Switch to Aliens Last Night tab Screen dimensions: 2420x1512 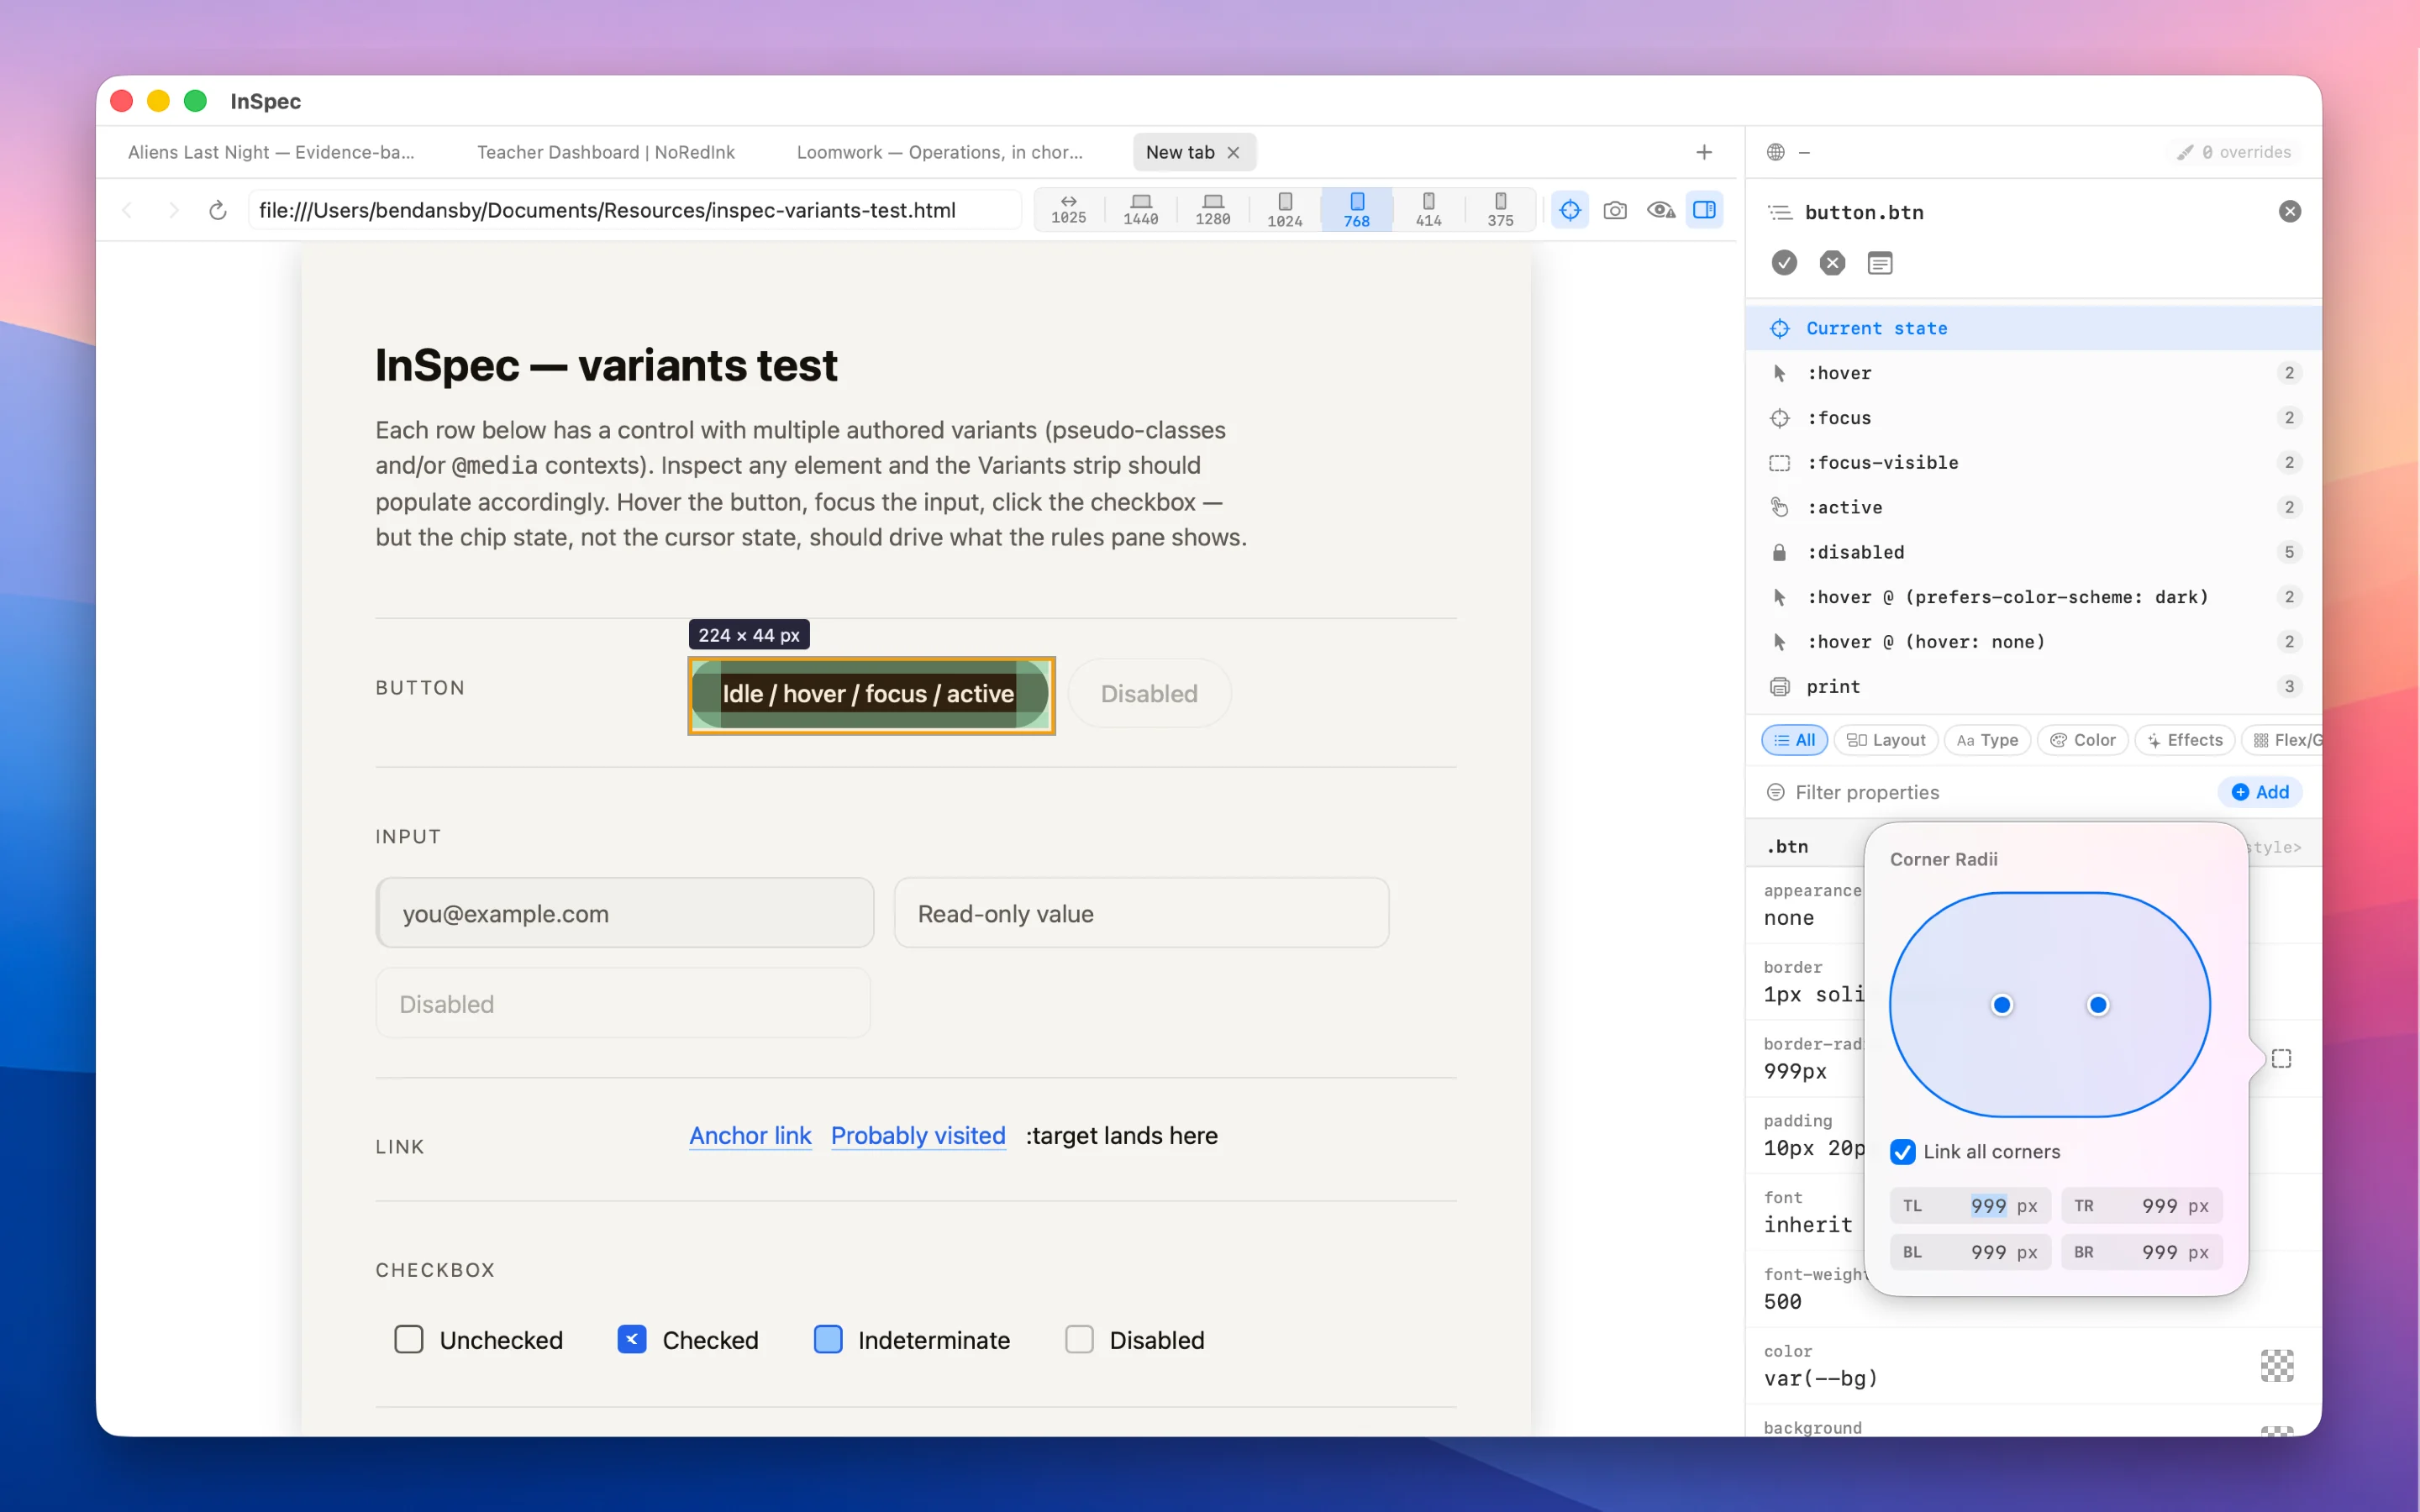[271, 152]
